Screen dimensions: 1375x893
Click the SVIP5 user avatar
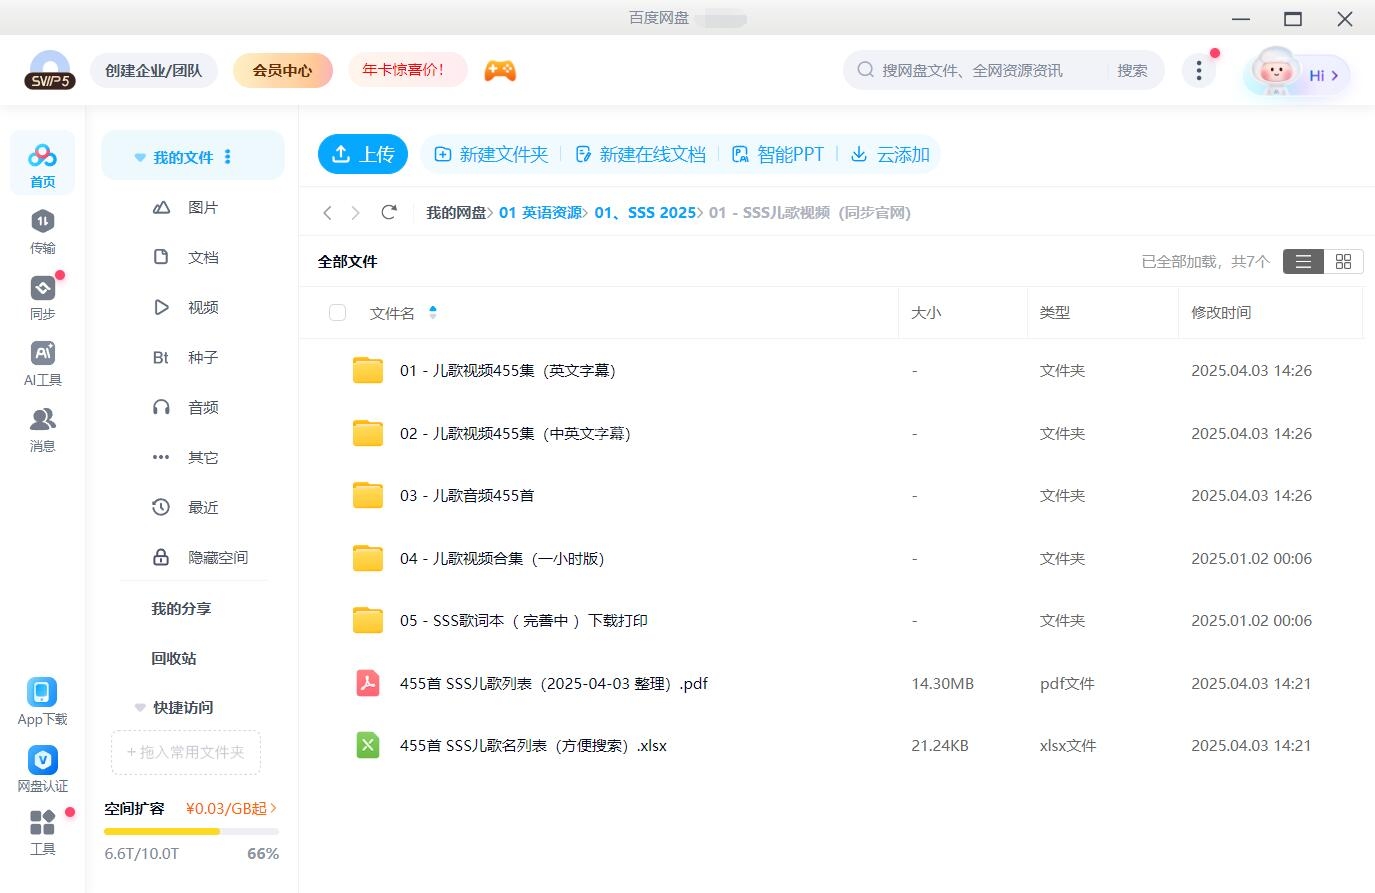[x=50, y=70]
